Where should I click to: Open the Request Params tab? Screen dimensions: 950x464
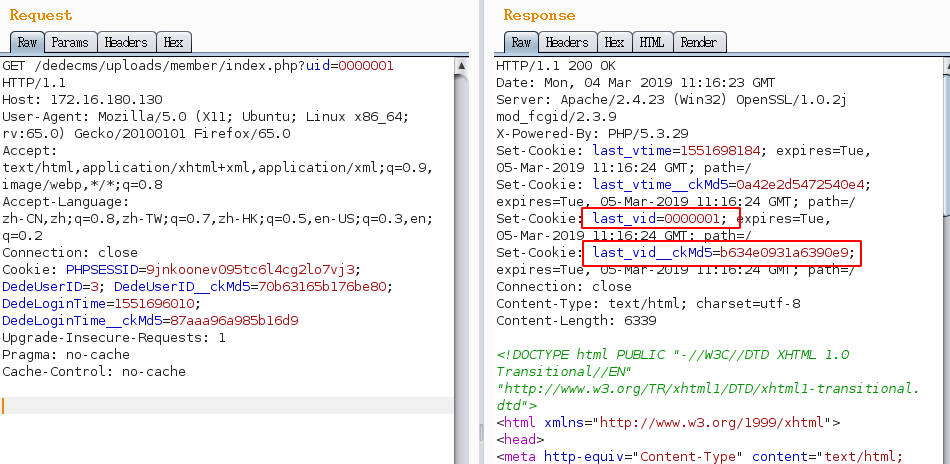pyautogui.click(x=70, y=42)
